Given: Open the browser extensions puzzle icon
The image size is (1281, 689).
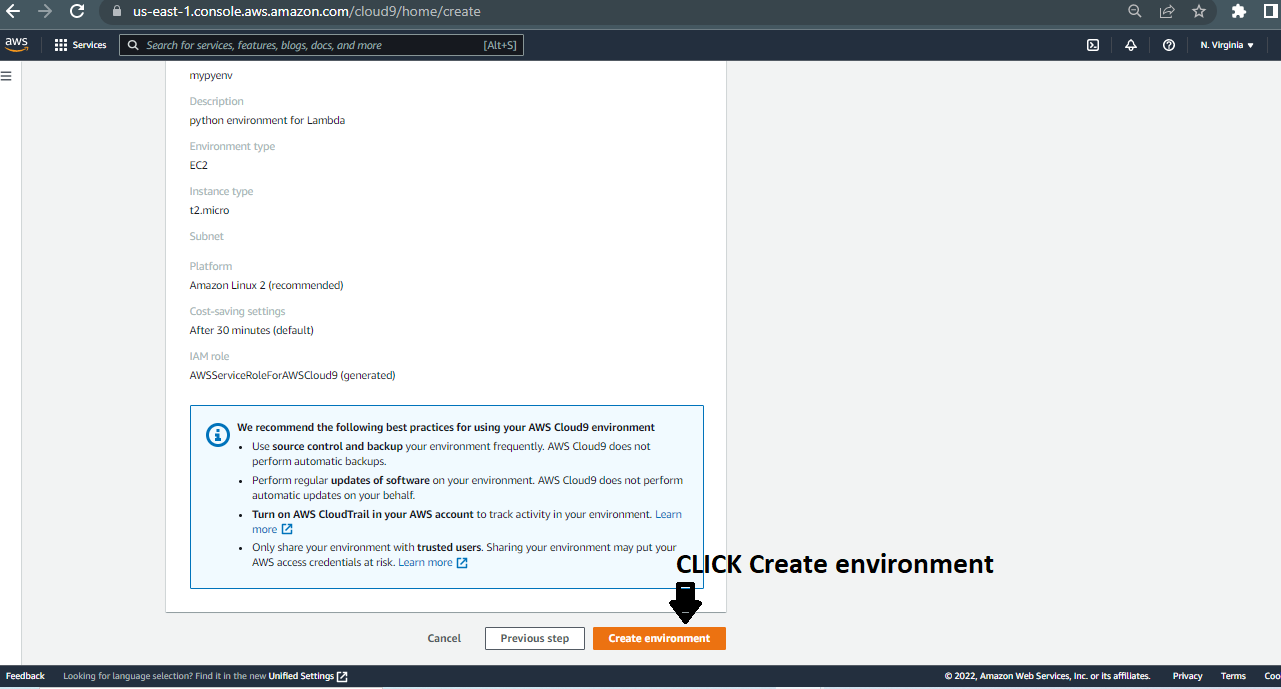Looking at the screenshot, I should click(1239, 12).
